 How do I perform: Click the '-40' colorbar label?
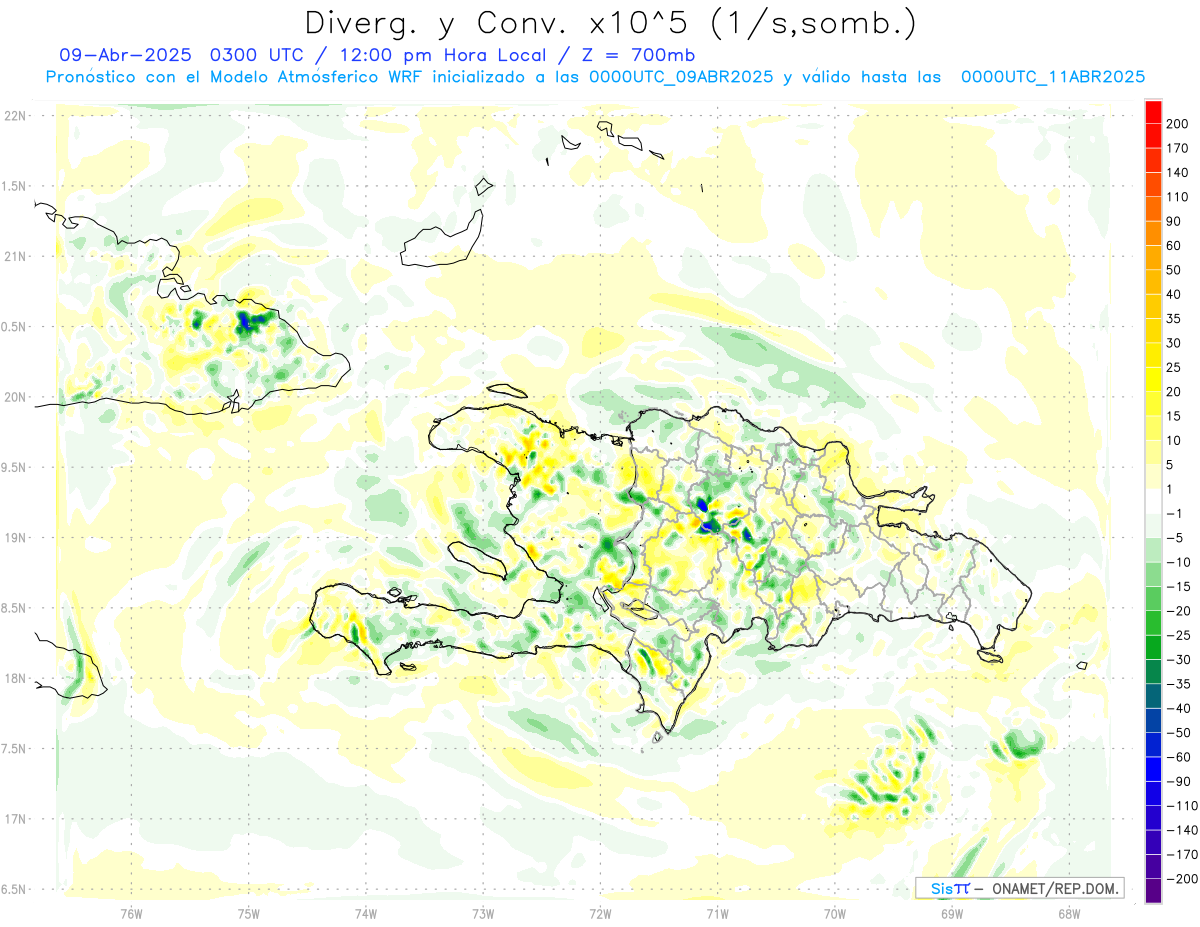tap(1179, 708)
